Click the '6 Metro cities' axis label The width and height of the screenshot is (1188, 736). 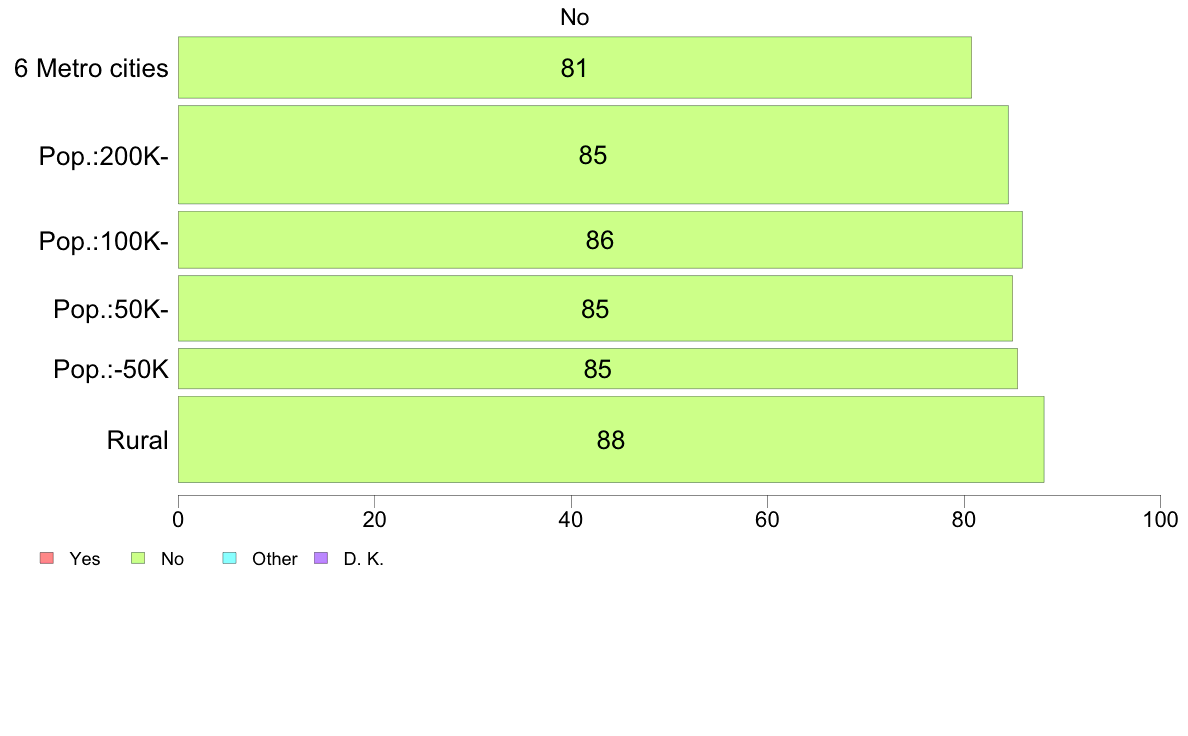click(x=91, y=68)
